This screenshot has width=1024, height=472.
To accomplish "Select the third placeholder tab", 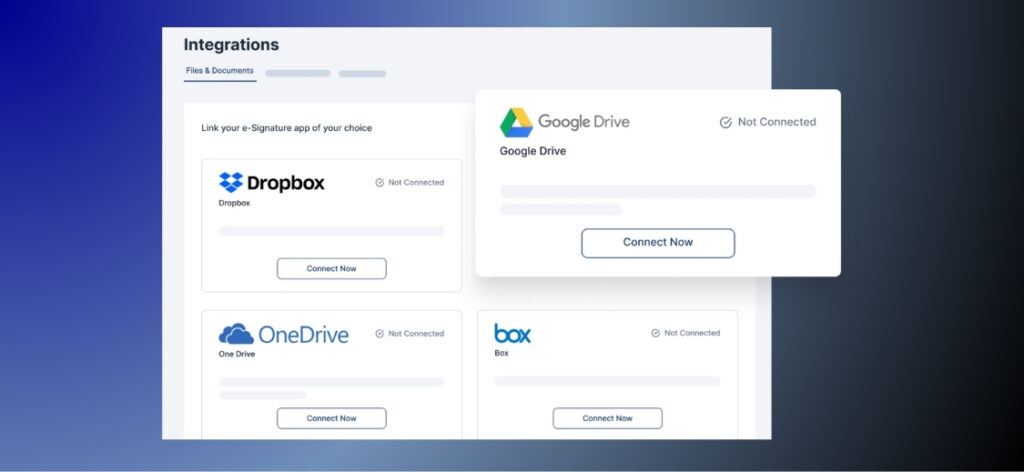I will click(x=362, y=73).
